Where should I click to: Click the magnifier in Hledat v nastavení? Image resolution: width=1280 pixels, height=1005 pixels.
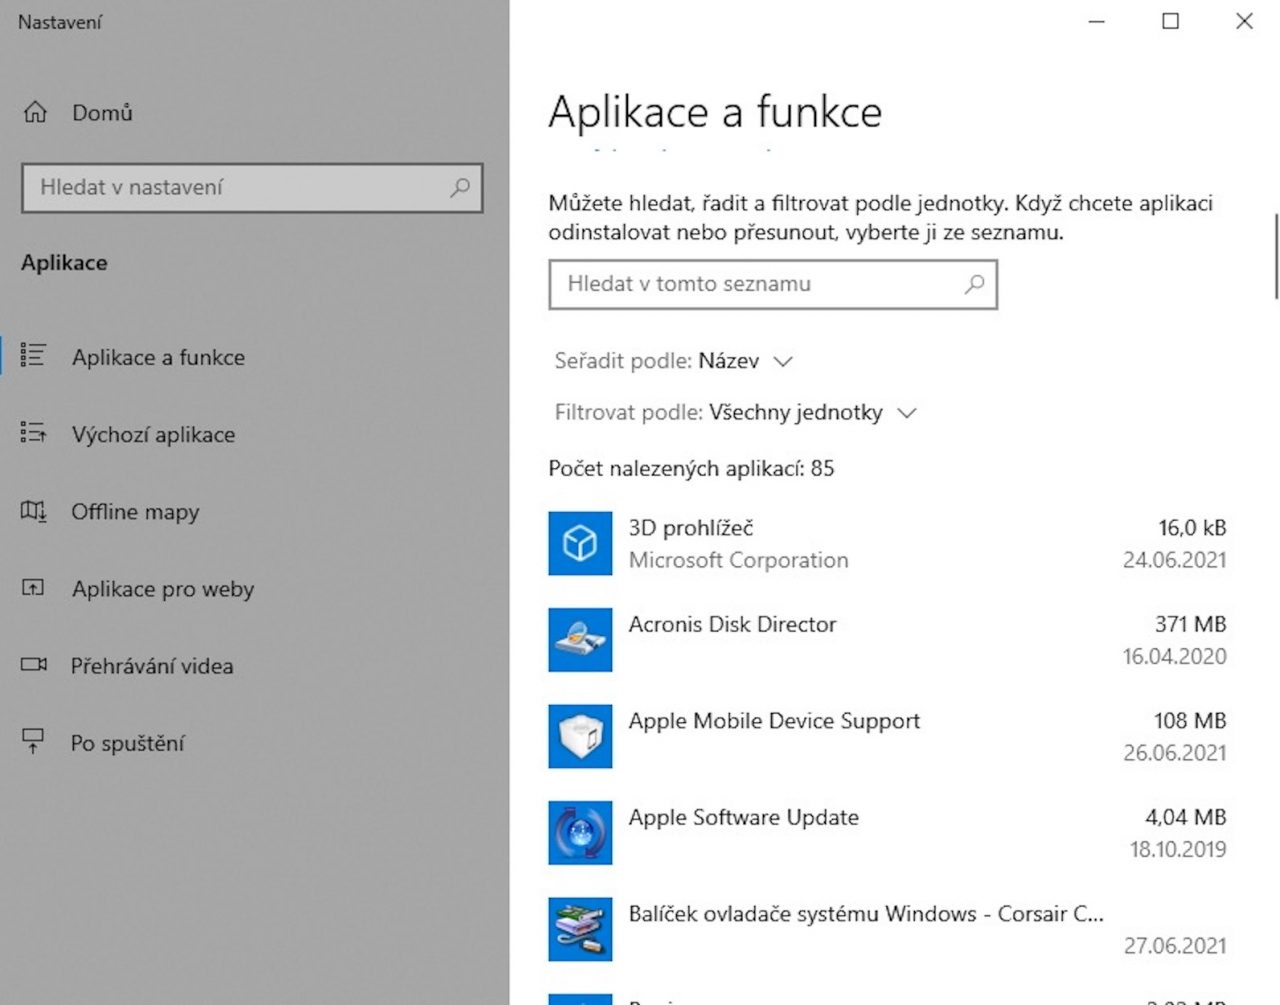point(460,187)
